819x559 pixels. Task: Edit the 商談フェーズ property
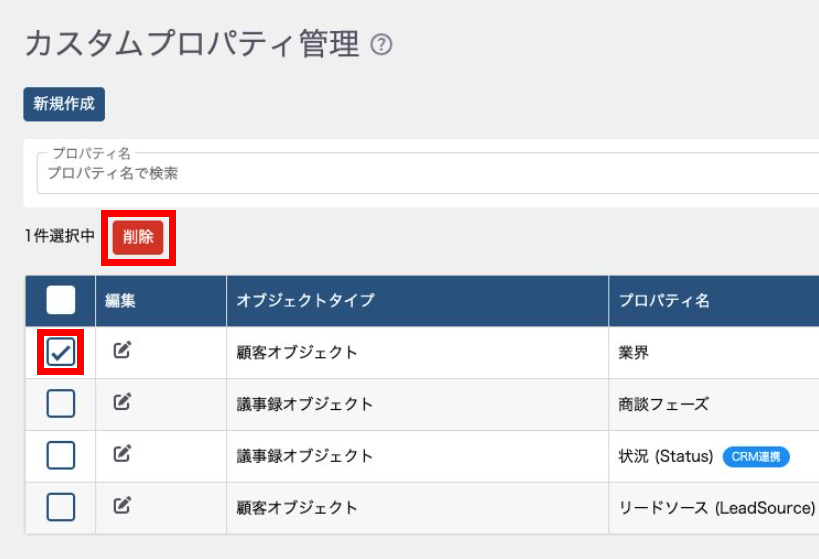click(122, 403)
